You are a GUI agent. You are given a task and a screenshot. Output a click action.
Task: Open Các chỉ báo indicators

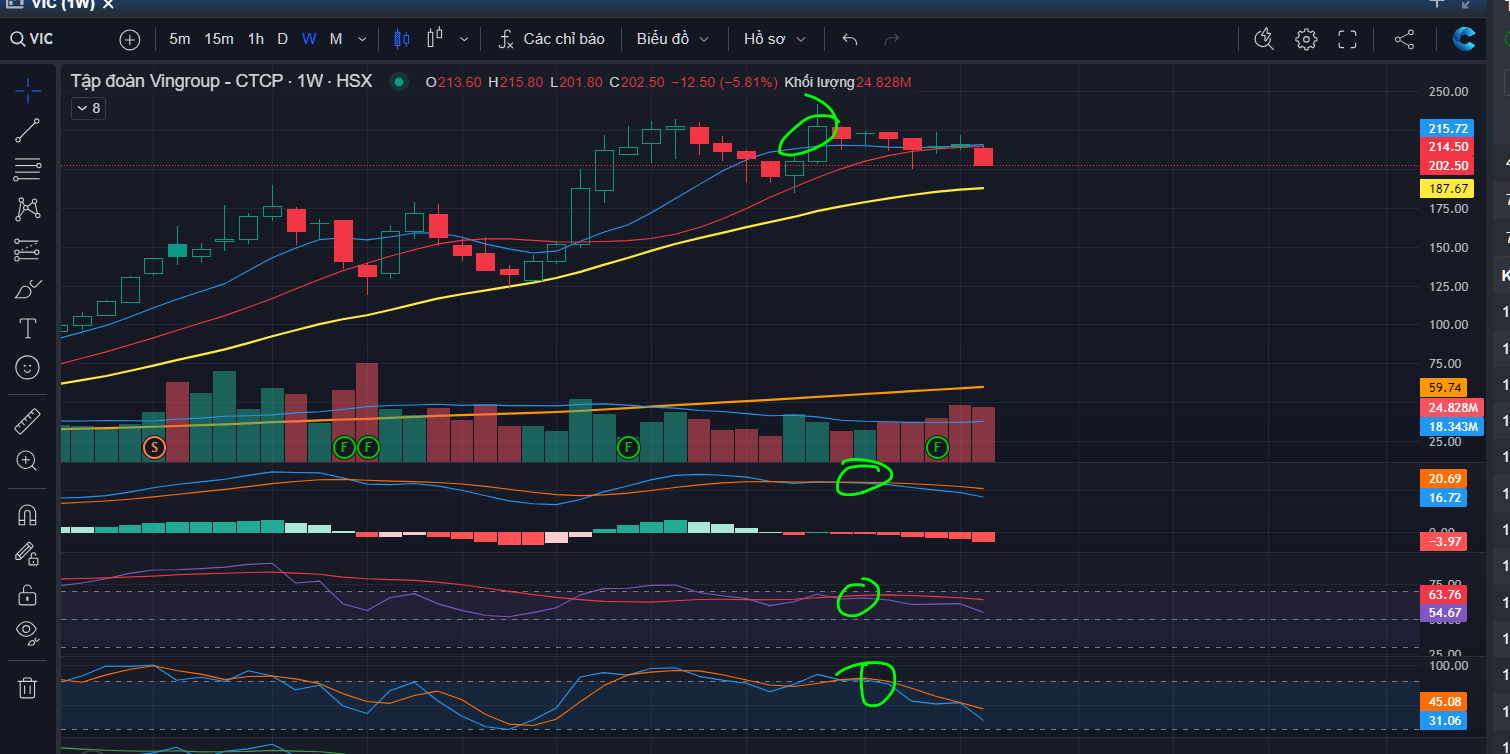552,40
